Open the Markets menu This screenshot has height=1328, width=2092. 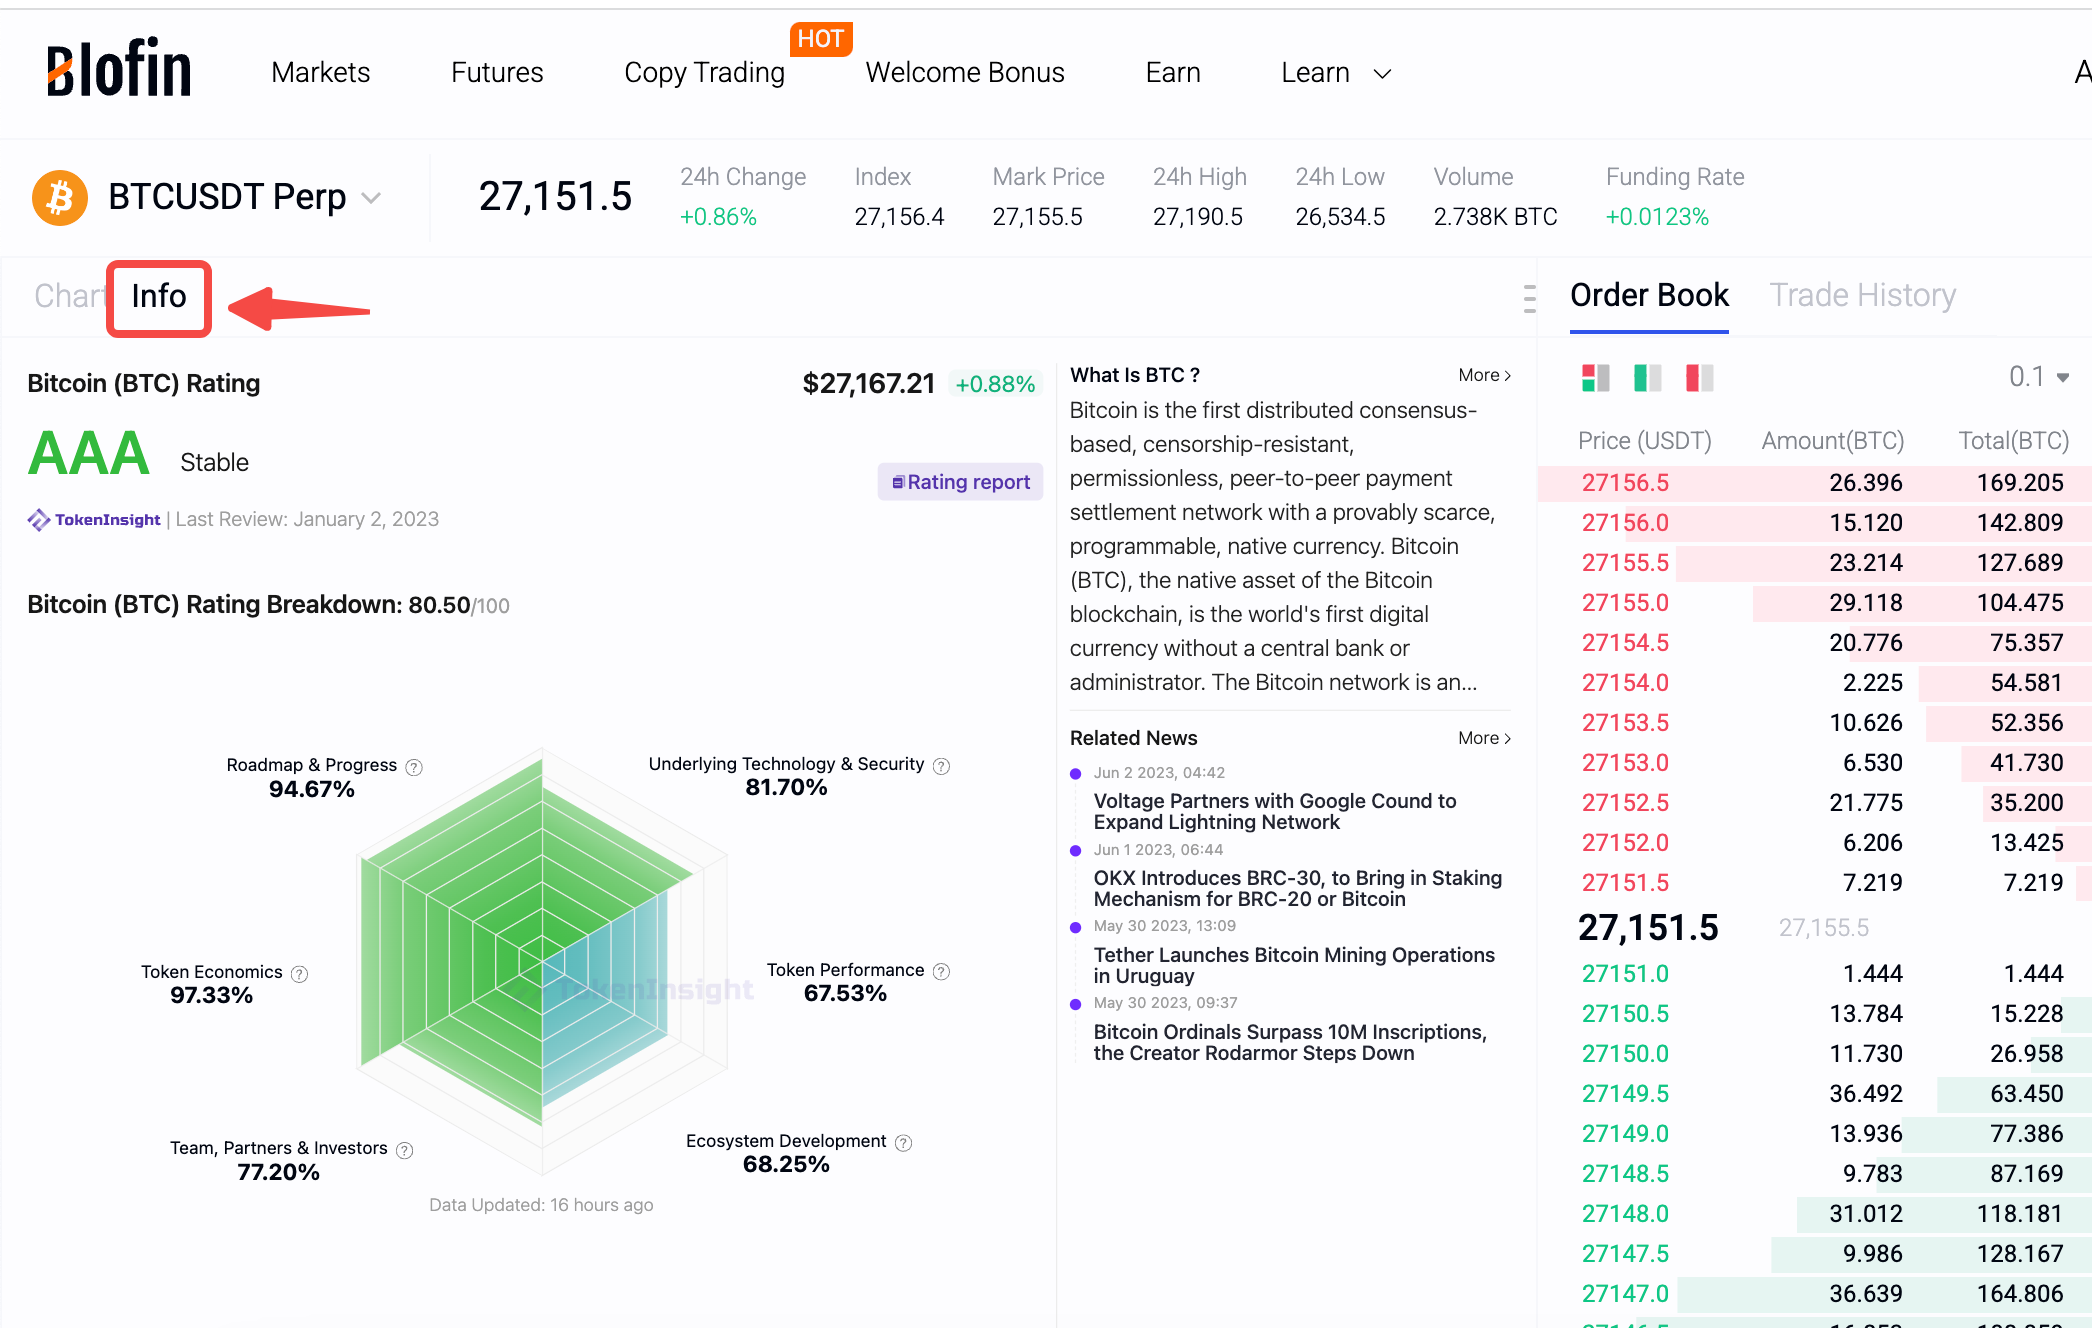click(x=320, y=72)
